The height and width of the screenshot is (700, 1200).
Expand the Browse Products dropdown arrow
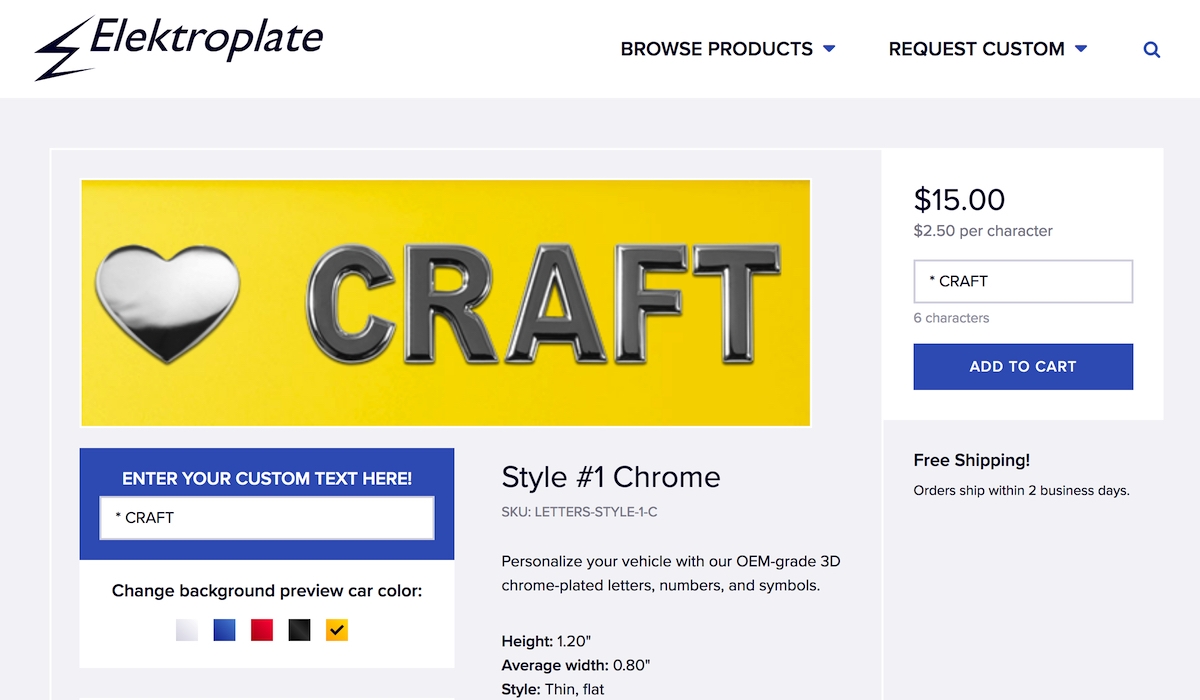tap(829, 49)
